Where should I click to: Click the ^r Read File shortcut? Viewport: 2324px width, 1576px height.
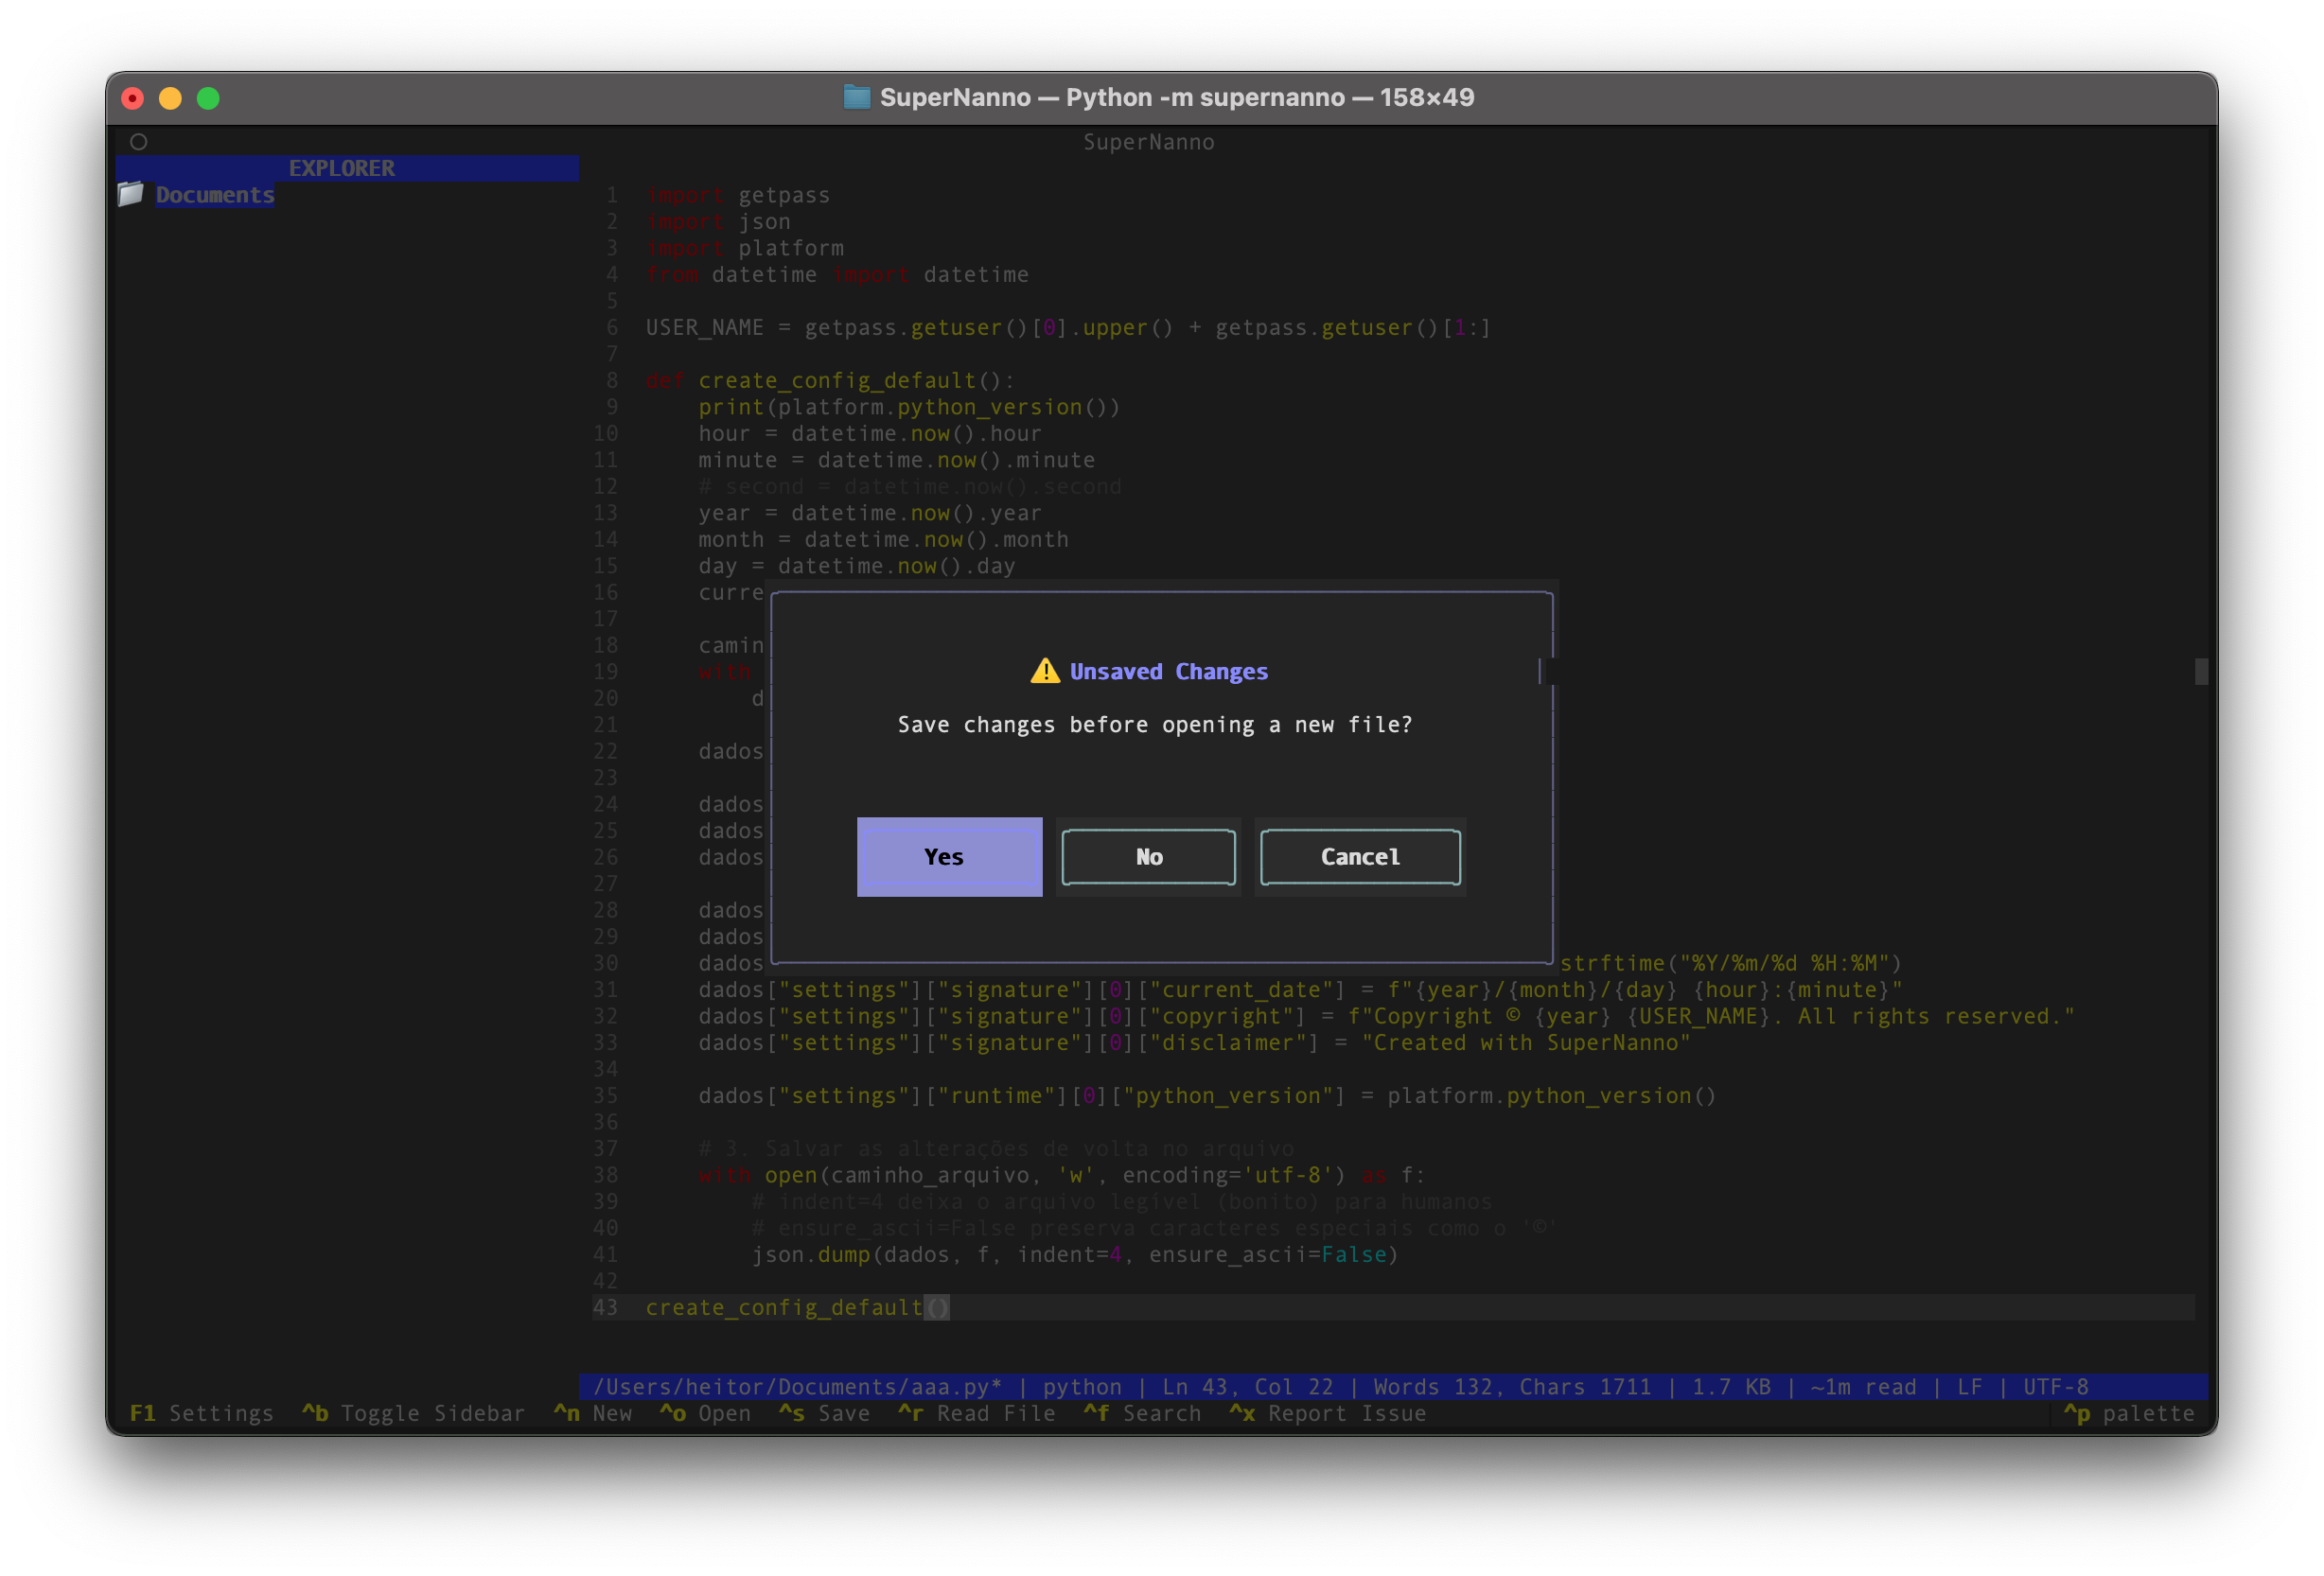coord(977,1413)
